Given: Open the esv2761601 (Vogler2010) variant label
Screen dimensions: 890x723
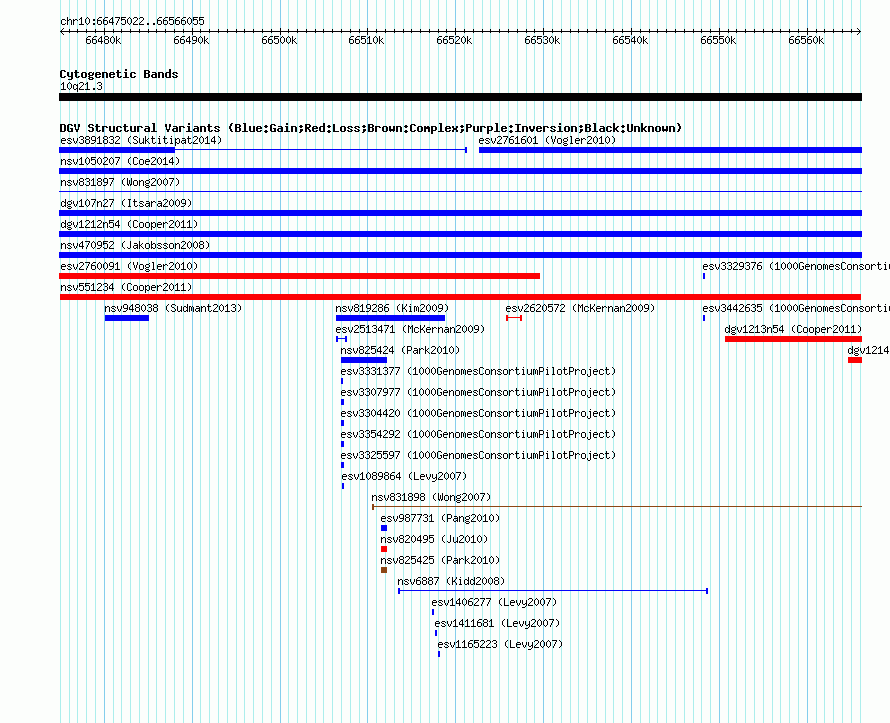Looking at the screenshot, I should pyautogui.click(x=547, y=140).
